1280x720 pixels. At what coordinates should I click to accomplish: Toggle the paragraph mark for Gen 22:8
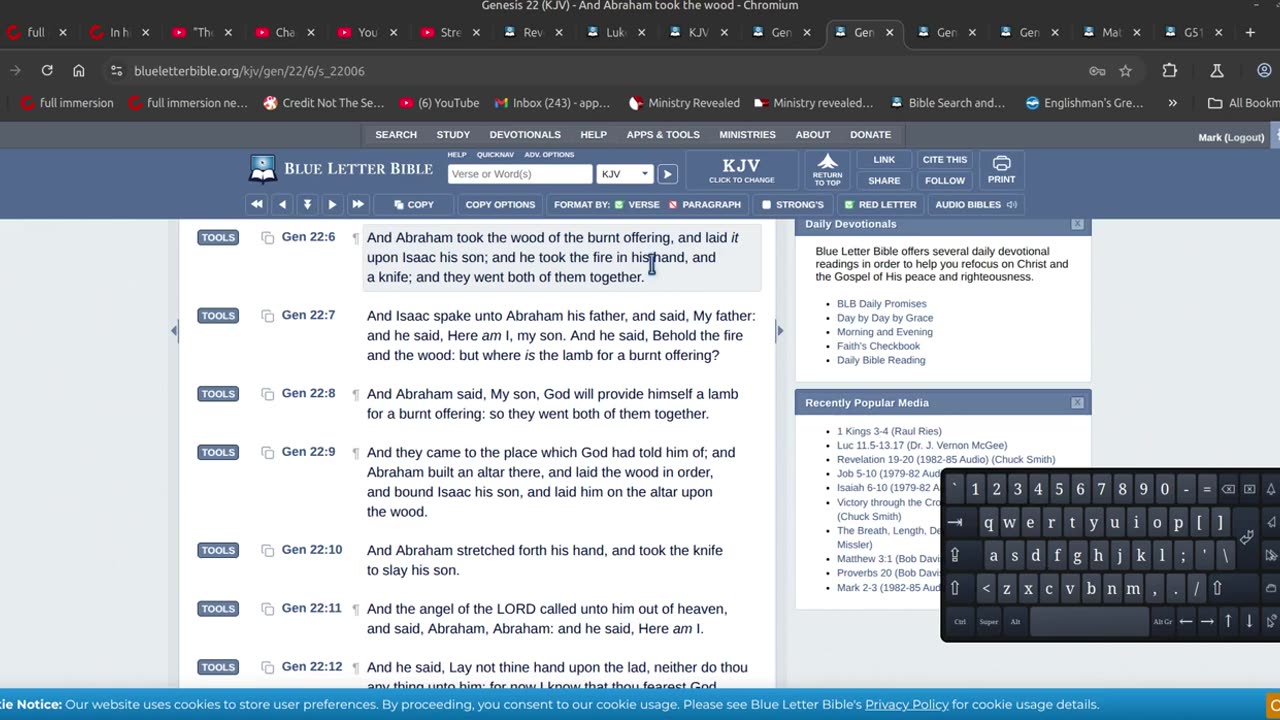(x=355, y=394)
